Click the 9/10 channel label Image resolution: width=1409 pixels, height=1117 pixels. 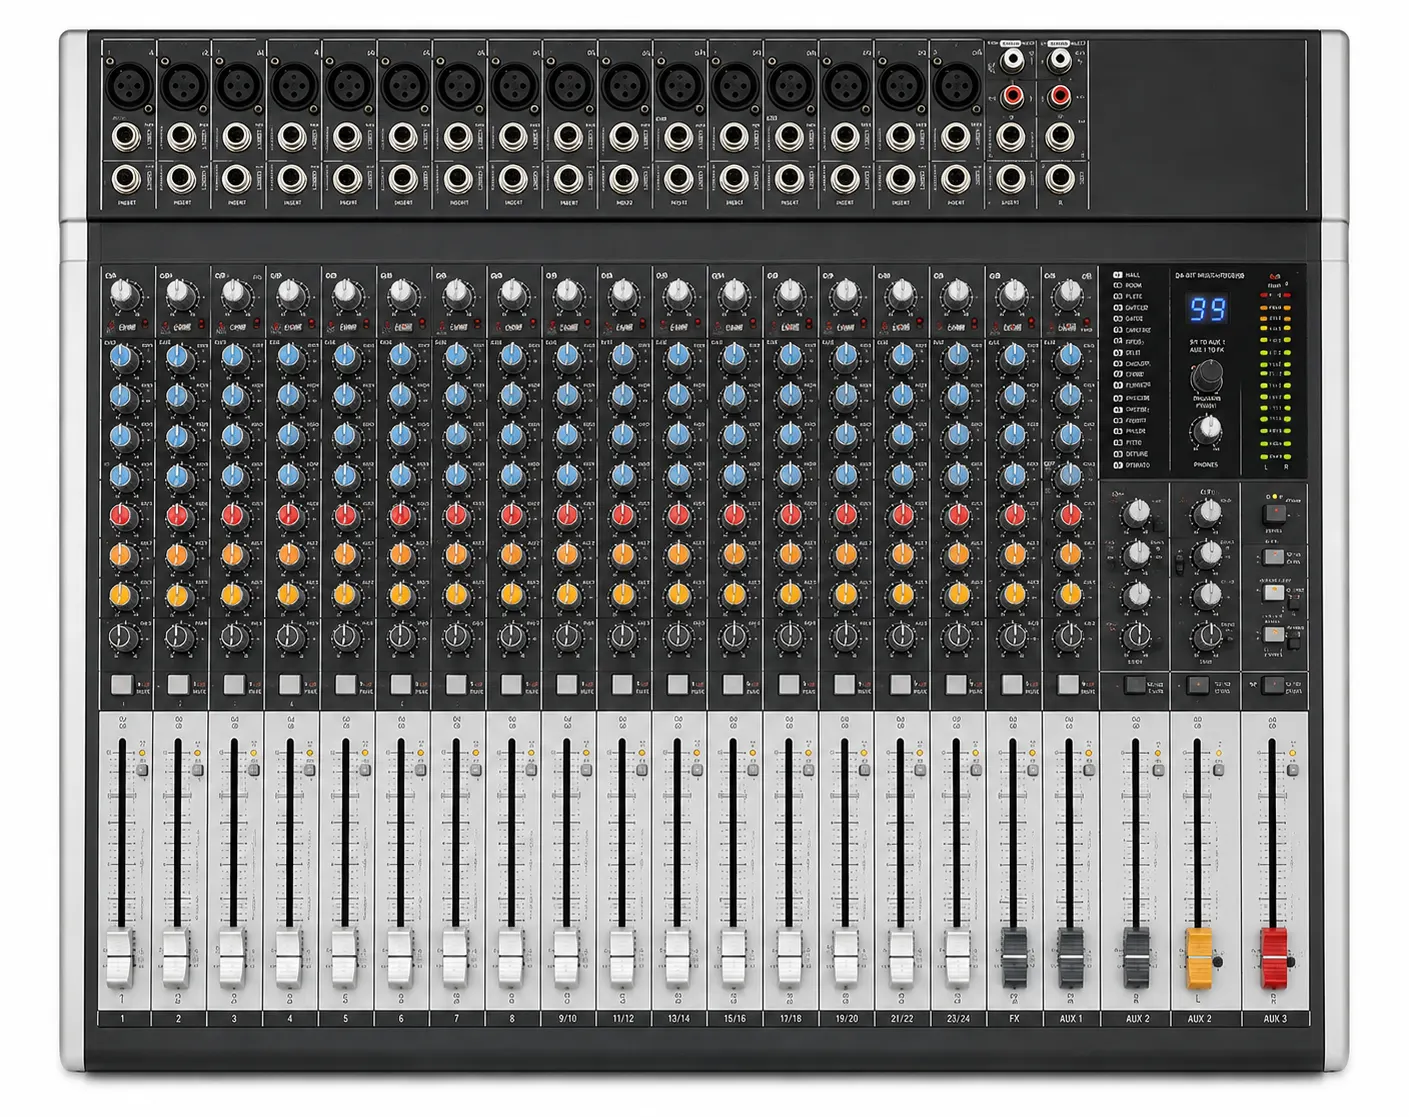568,1019
